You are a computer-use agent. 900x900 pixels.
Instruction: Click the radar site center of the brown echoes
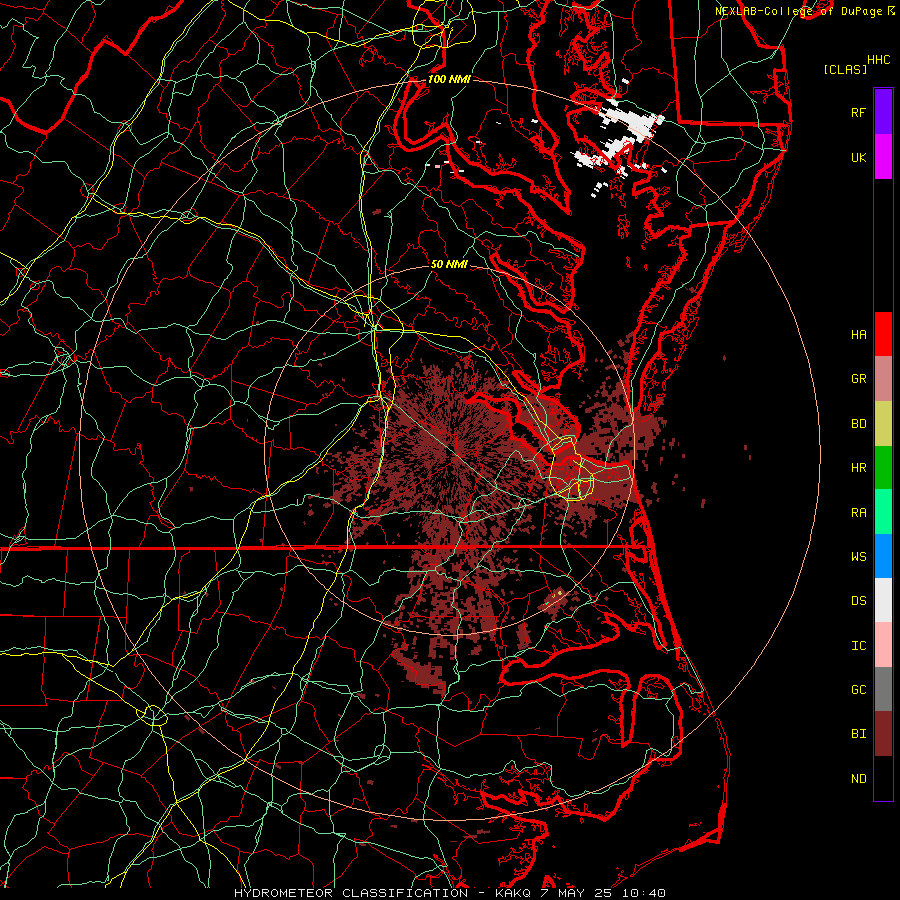tap(449, 452)
